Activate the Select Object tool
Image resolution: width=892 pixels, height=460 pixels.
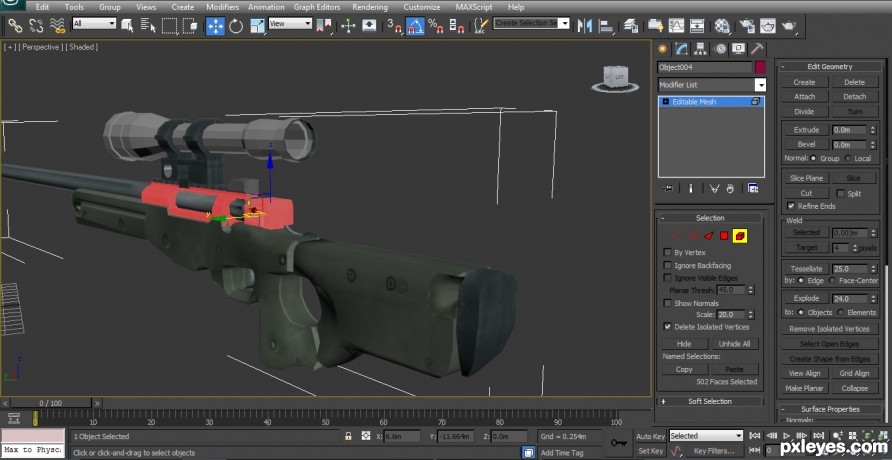(x=127, y=26)
